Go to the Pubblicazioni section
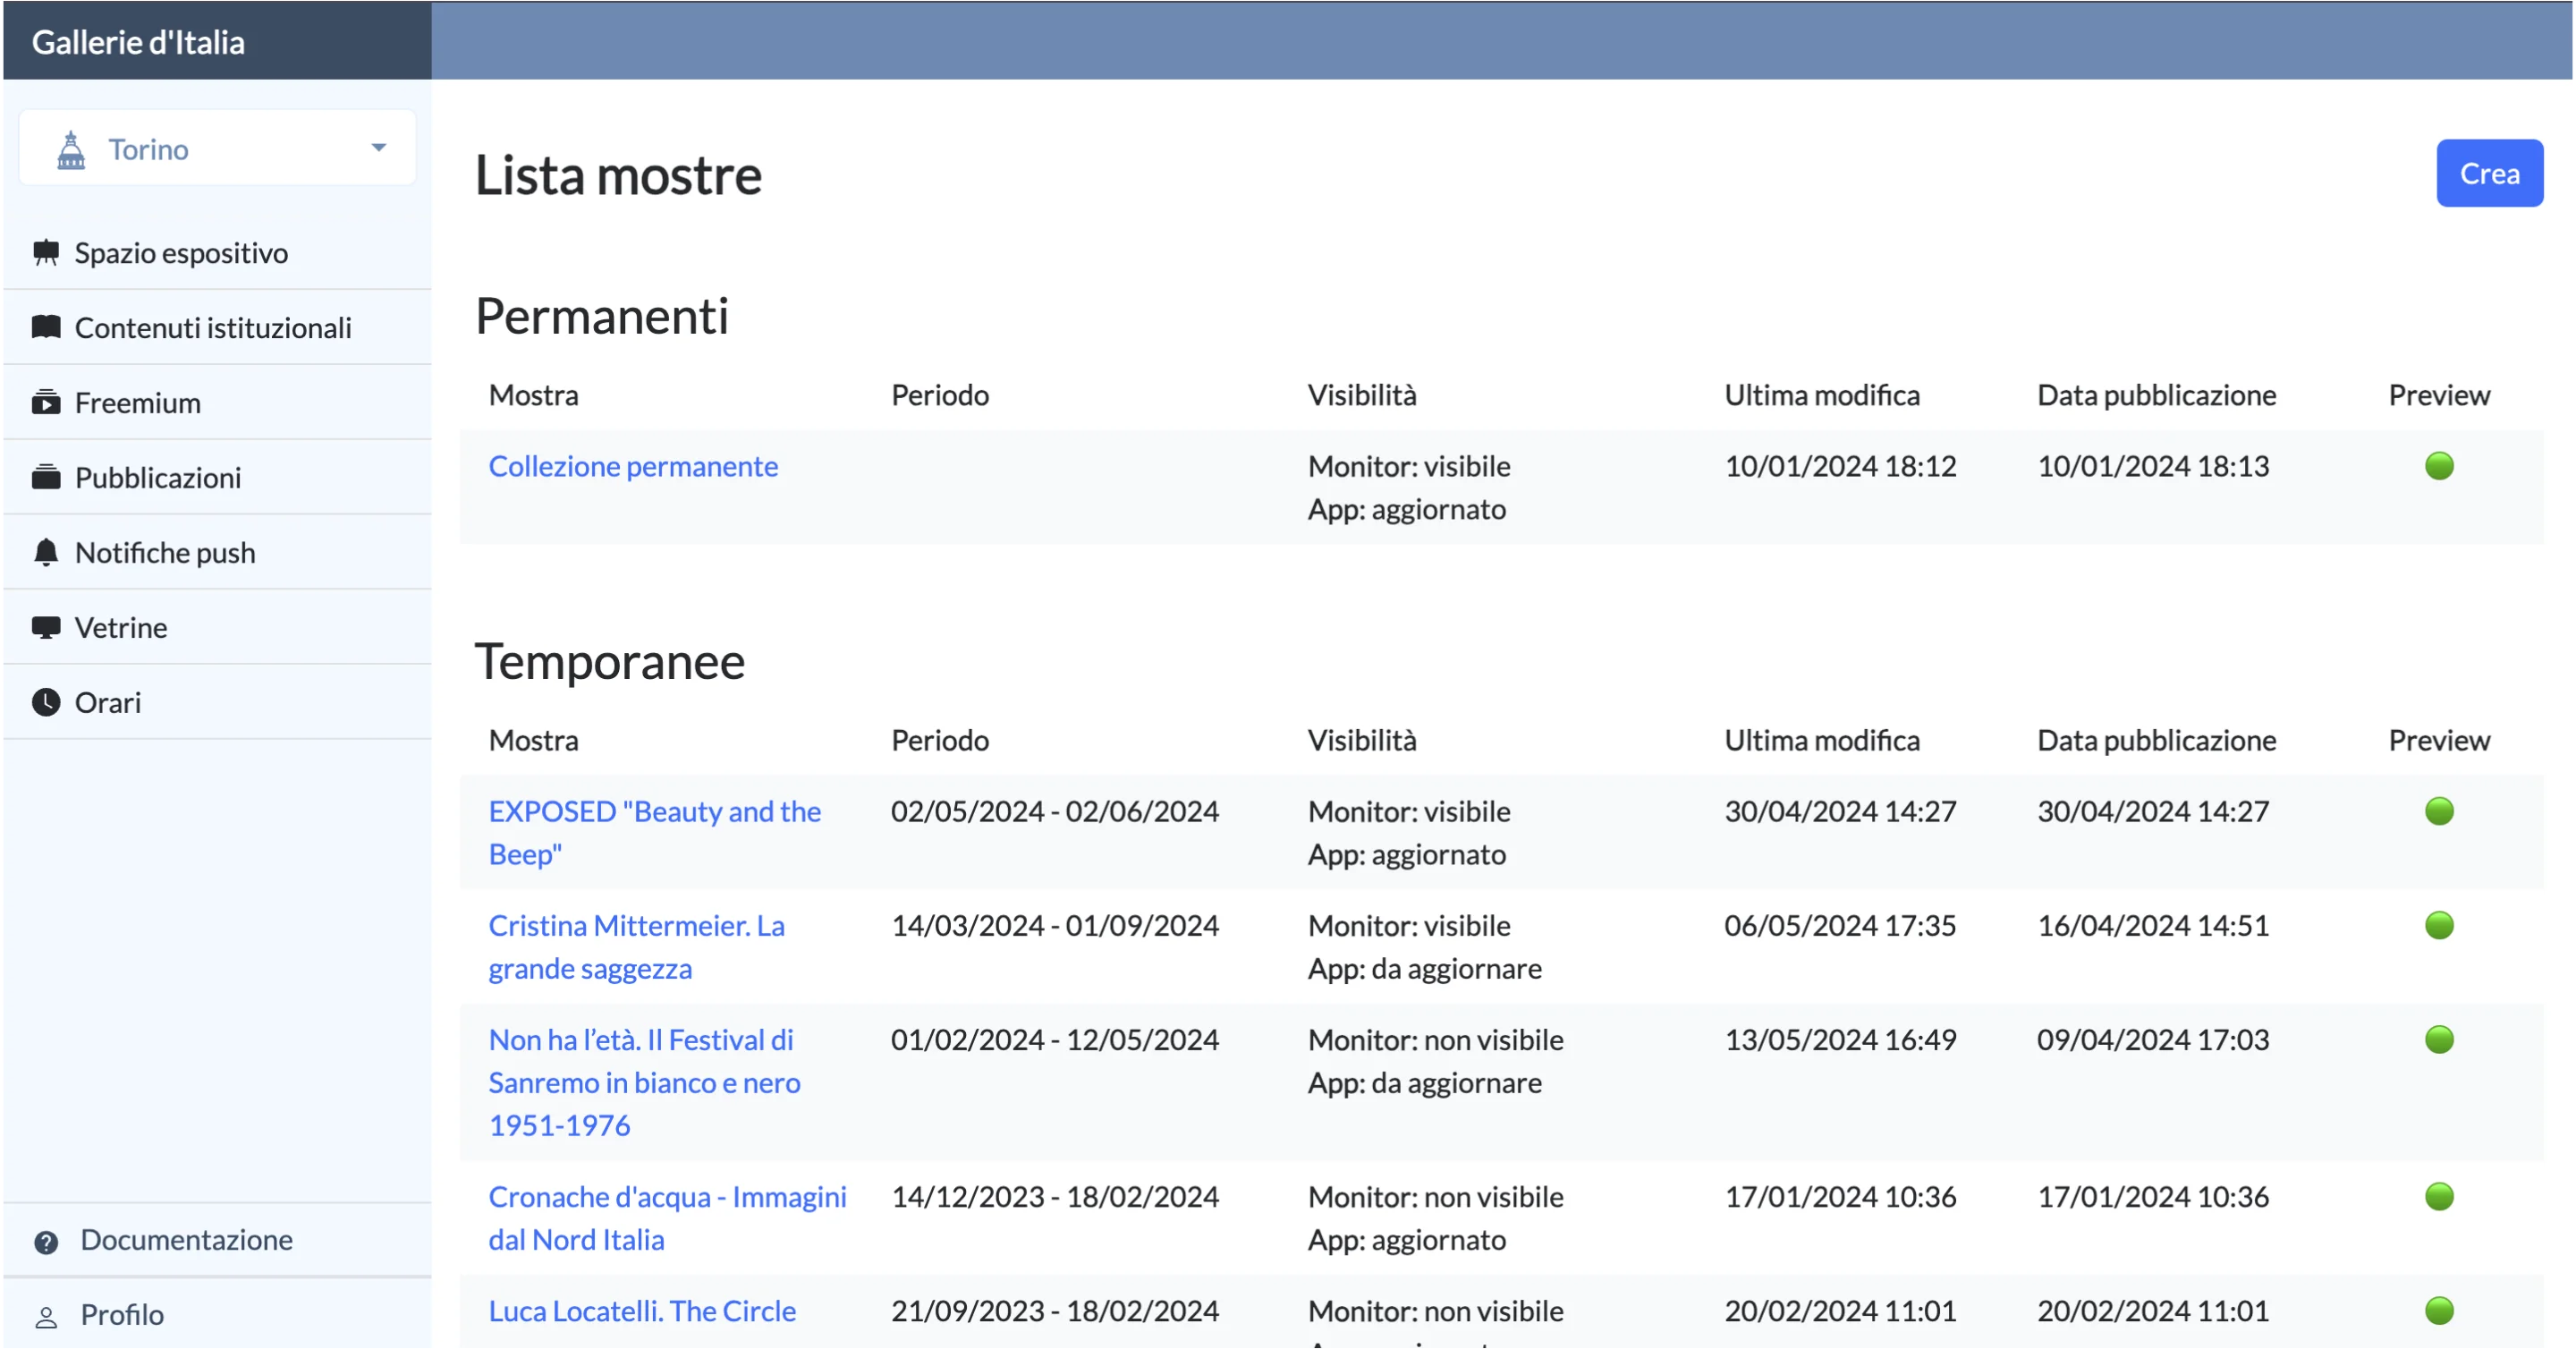Viewport: 2576px width, 1349px height. (x=158, y=477)
